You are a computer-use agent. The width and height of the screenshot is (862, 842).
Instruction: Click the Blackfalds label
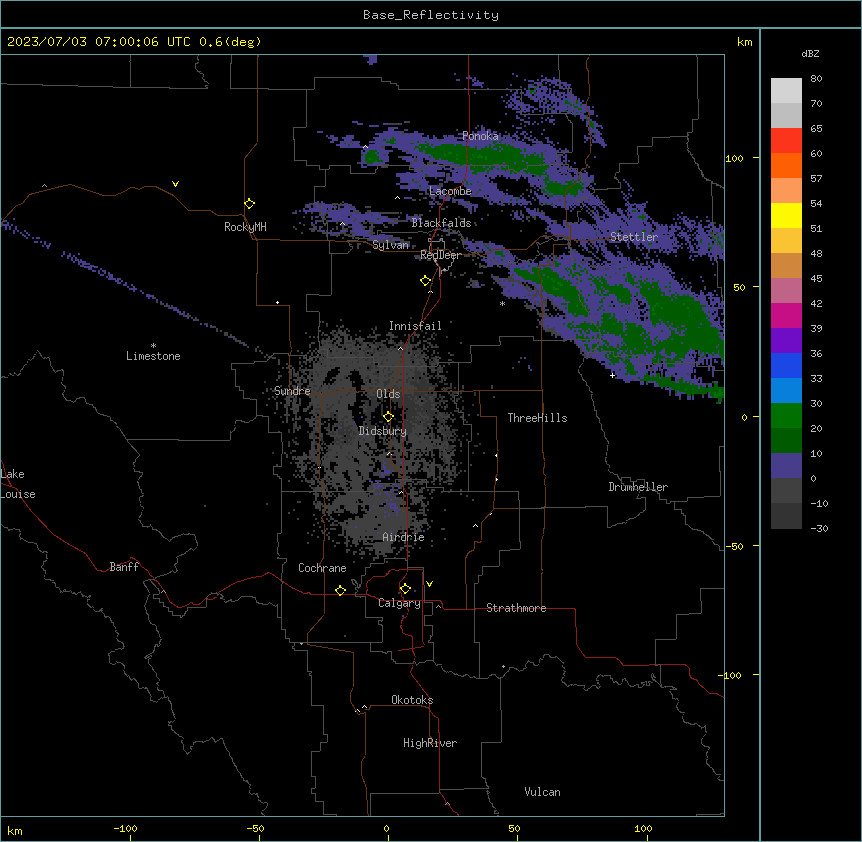coord(441,223)
